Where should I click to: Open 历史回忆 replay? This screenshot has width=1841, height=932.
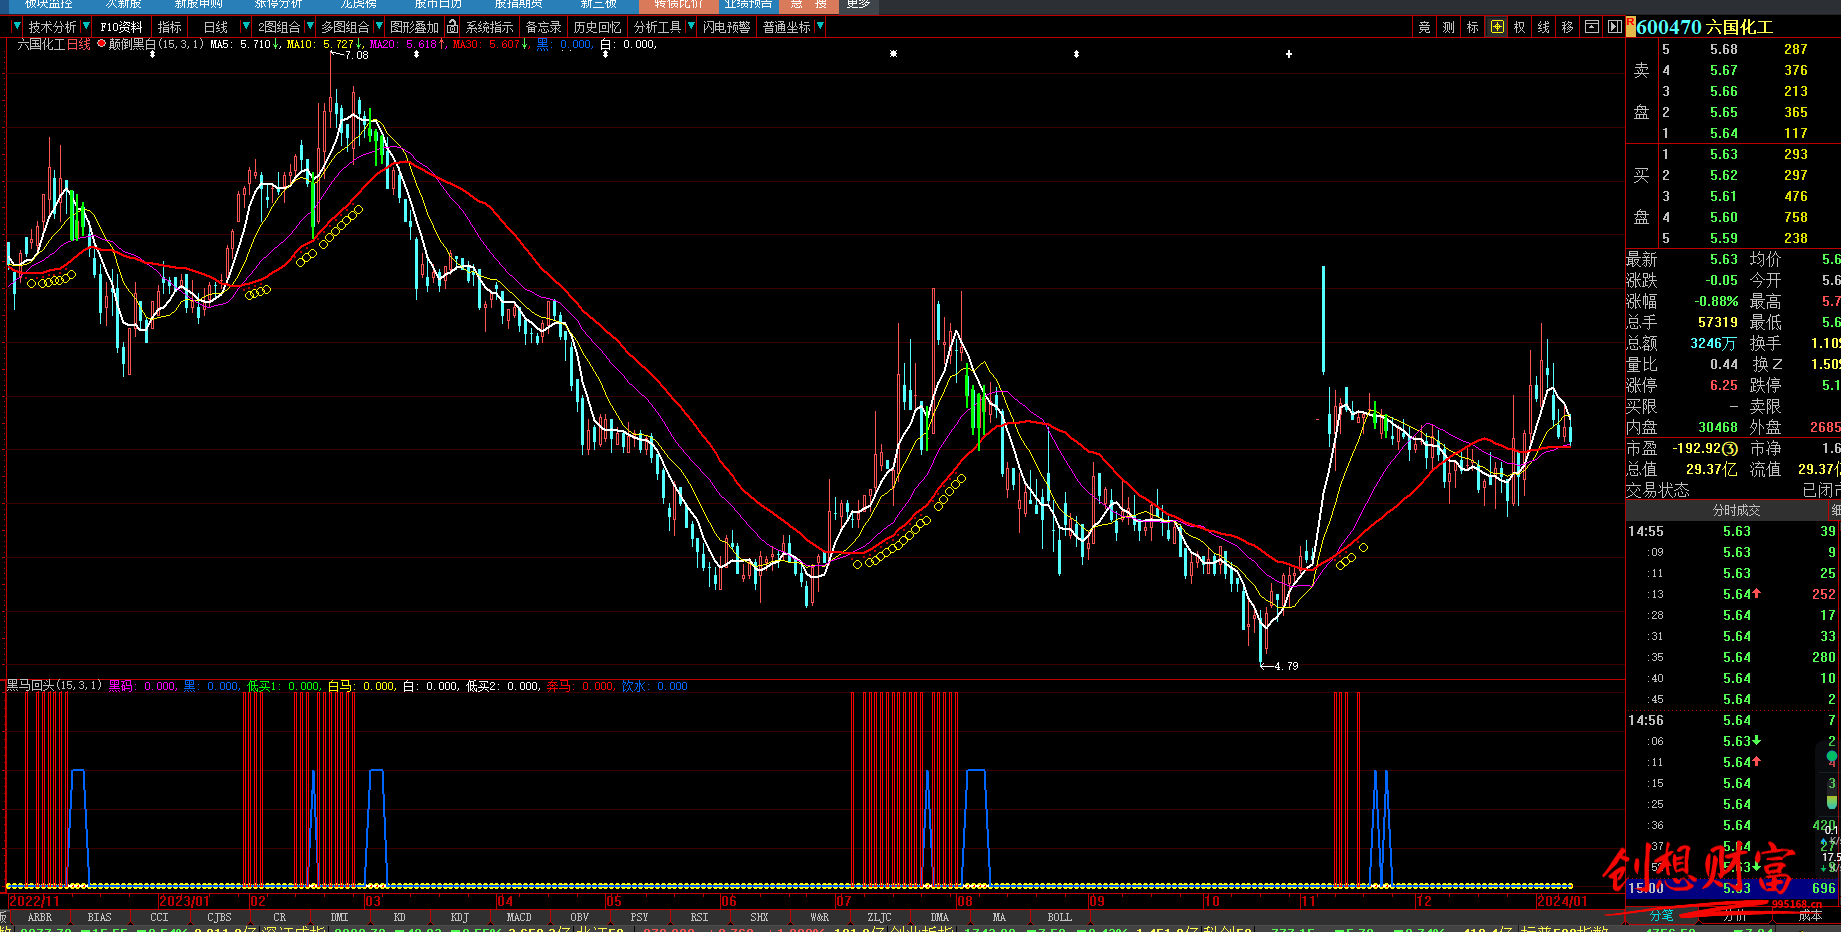tap(597, 27)
